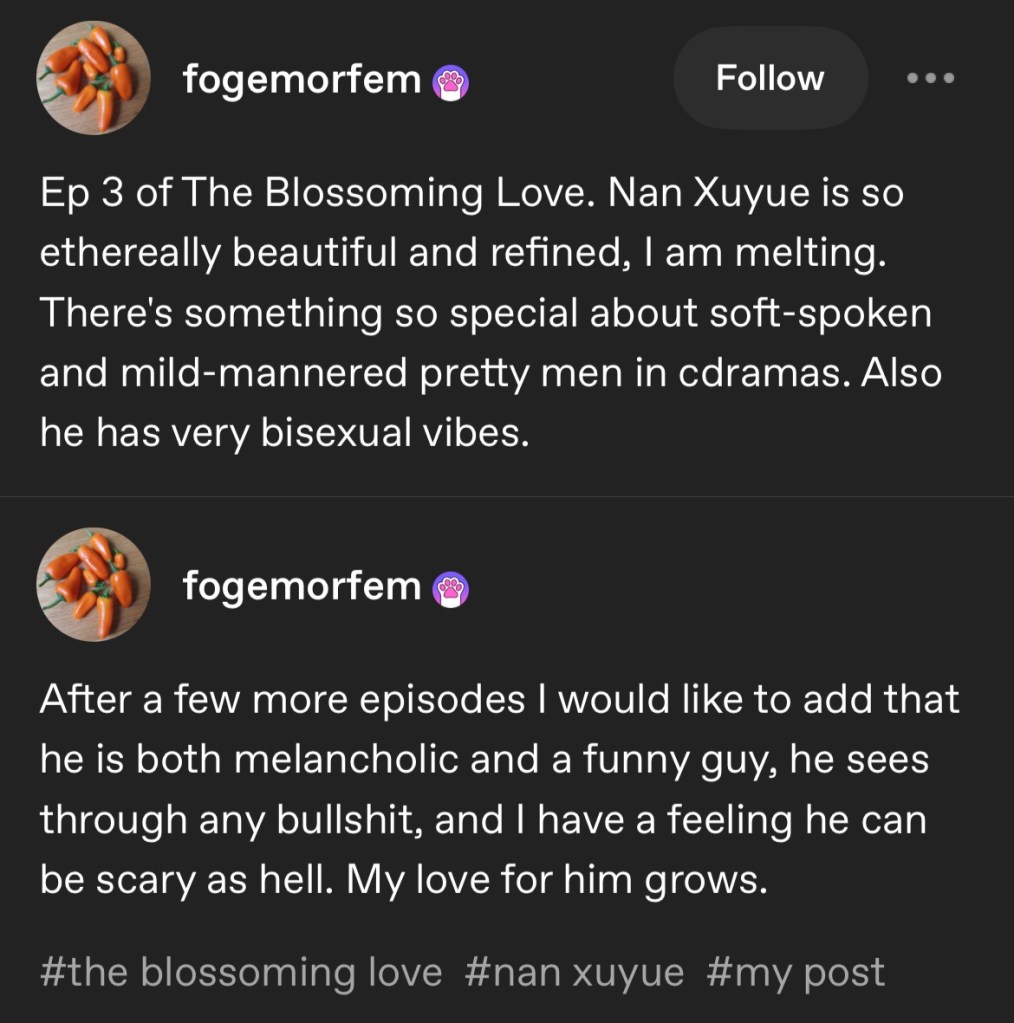Open fogemorfem's profile from the top username
This screenshot has width=1014, height=1023.
[301, 79]
